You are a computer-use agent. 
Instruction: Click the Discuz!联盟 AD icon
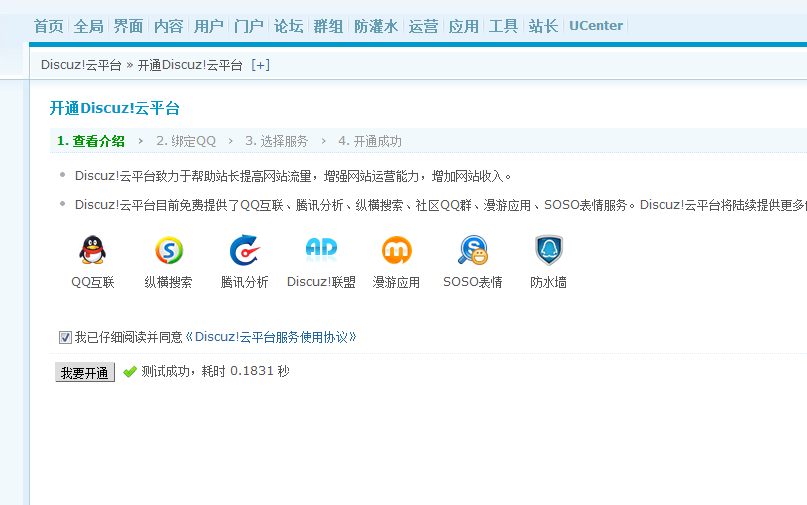pos(321,248)
